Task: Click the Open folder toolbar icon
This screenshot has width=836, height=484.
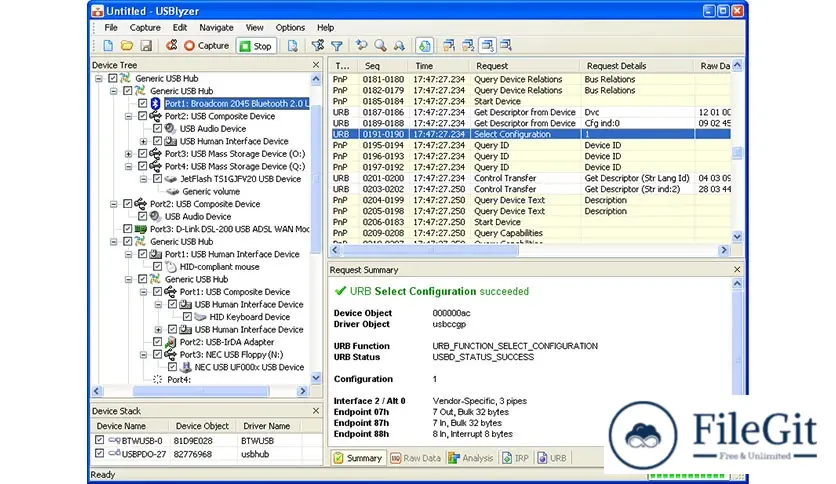Action: [127, 46]
